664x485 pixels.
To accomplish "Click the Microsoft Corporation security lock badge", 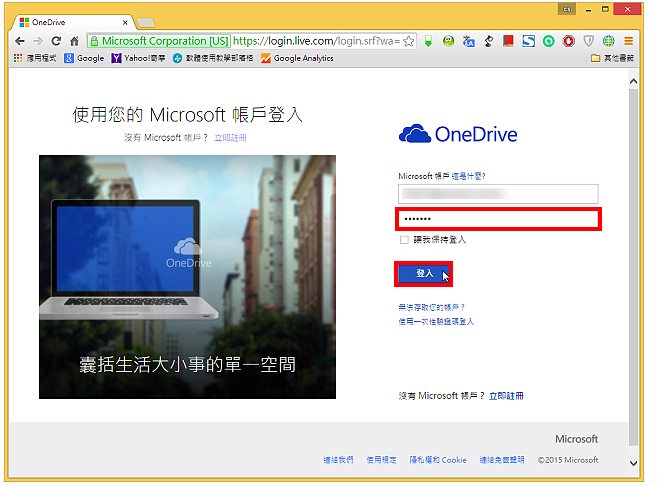I will [x=159, y=41].
